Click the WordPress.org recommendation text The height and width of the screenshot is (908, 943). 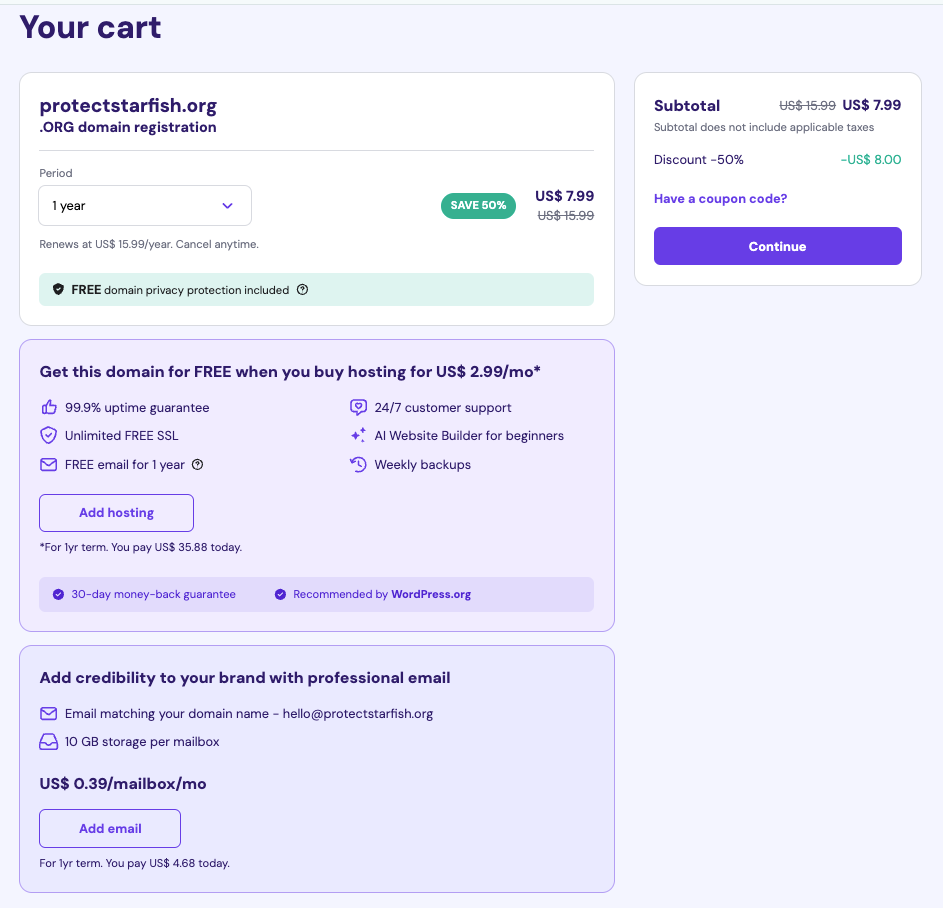pos(430,594)
